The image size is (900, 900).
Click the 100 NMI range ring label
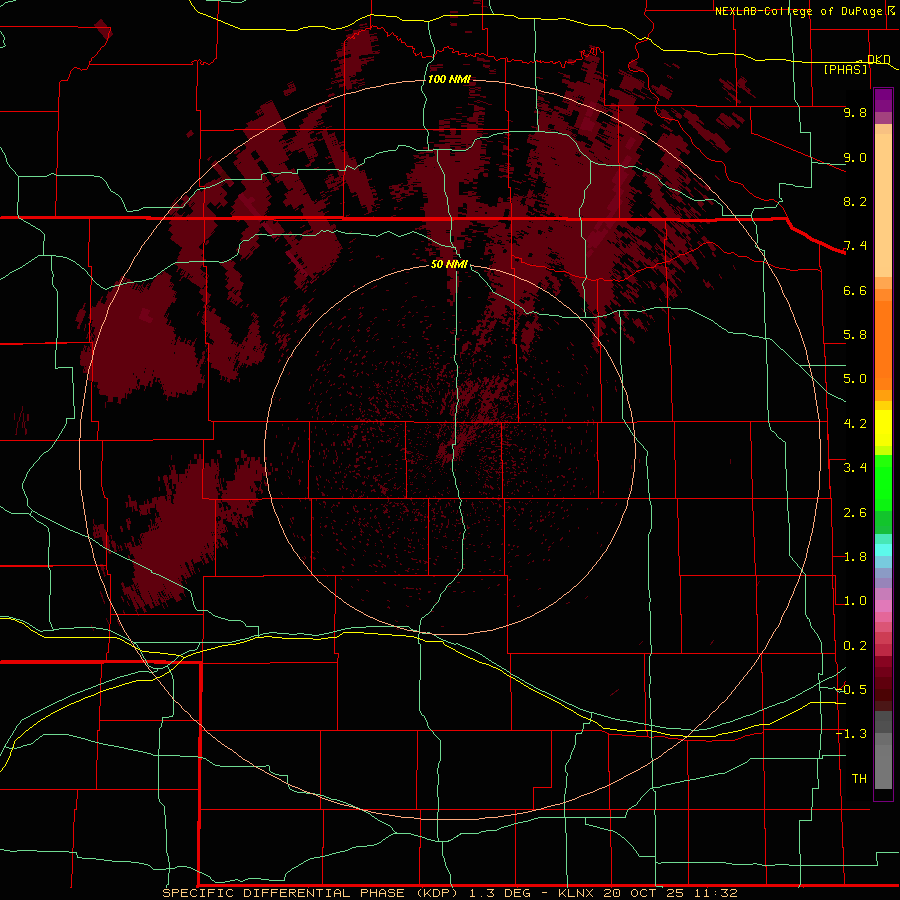click(x=449, y=79)
